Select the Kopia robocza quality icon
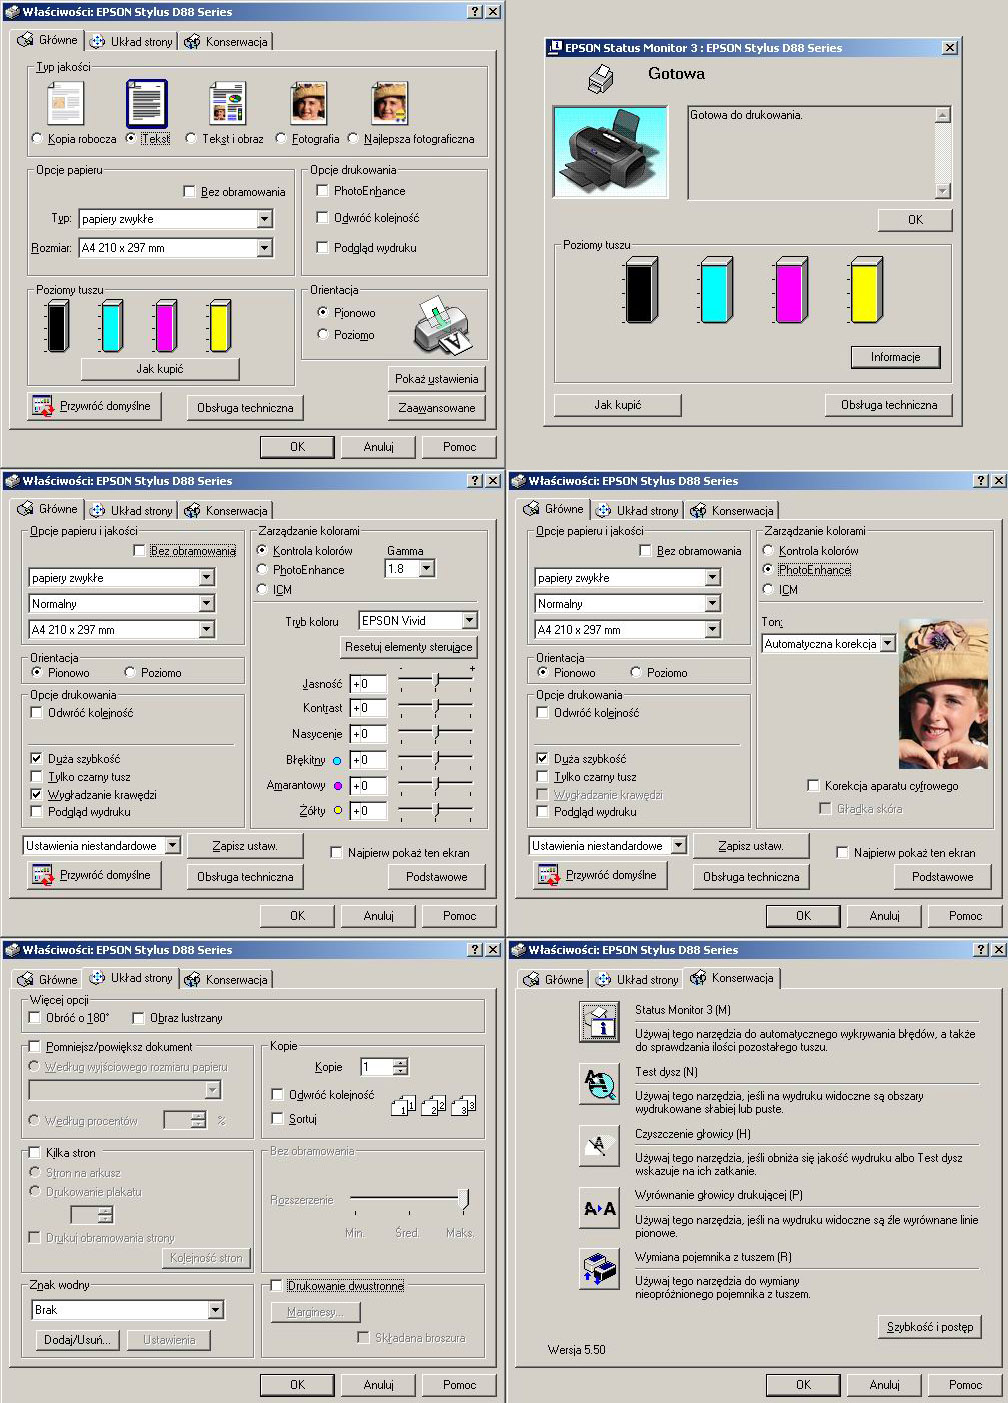This screenshot has width=1008, height=1403. click(66, 104)
